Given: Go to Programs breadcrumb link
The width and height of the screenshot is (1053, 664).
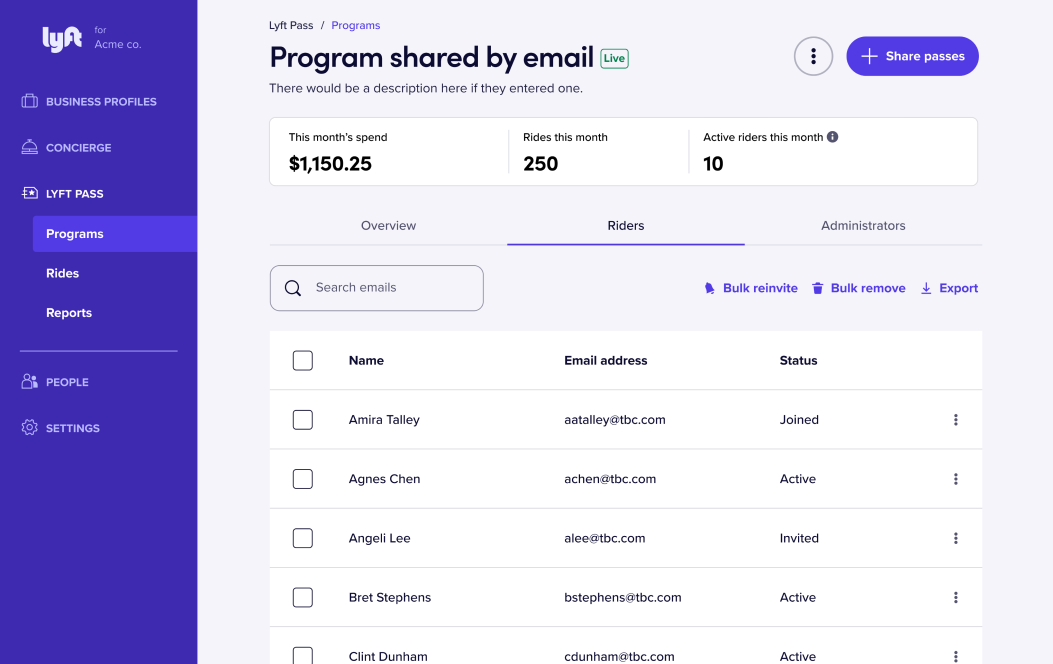Looking at the screenshot, I should tap(355, 25).
